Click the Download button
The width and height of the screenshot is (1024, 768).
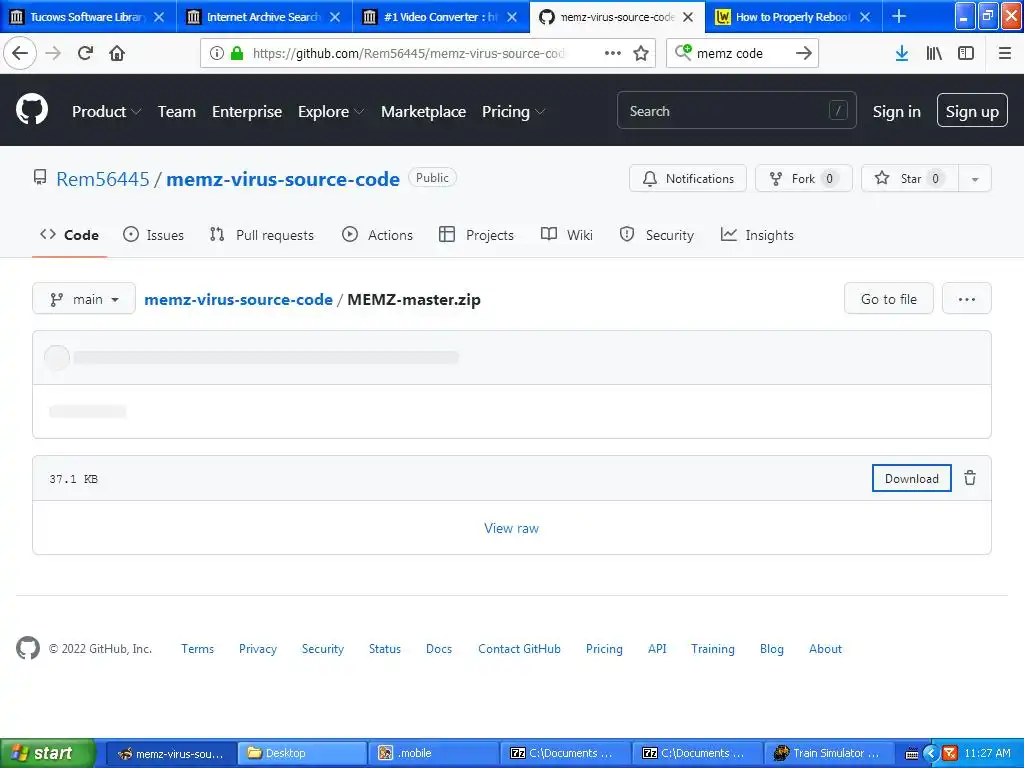[x=912, y=478]
